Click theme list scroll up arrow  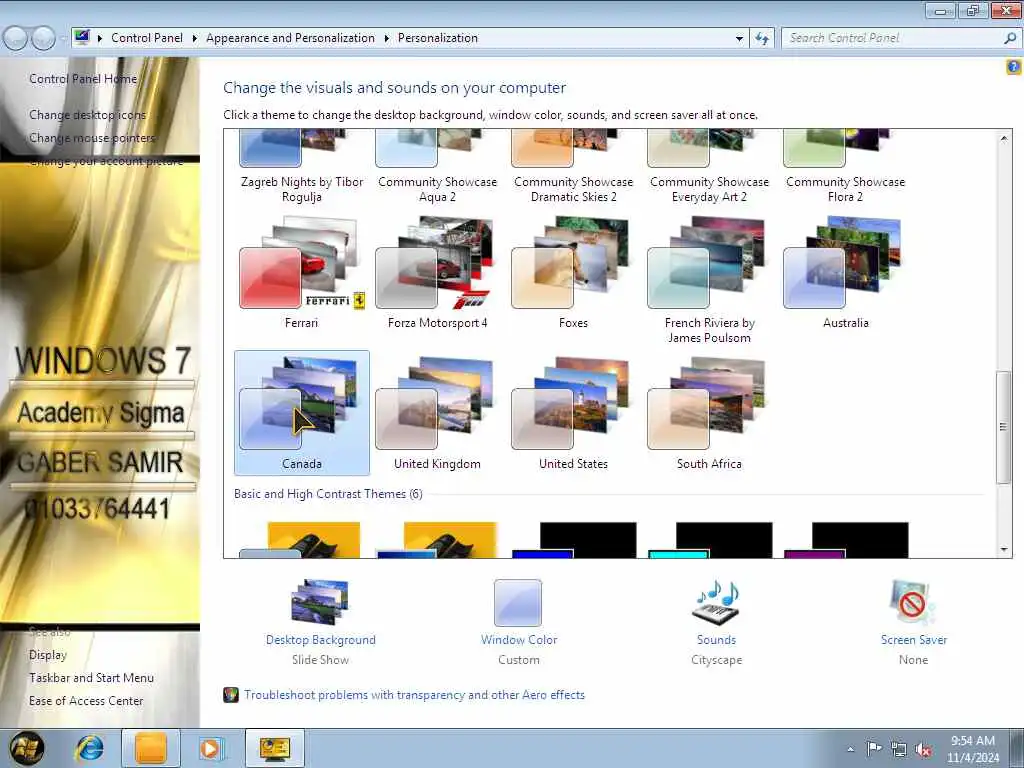click(1004, 138)
